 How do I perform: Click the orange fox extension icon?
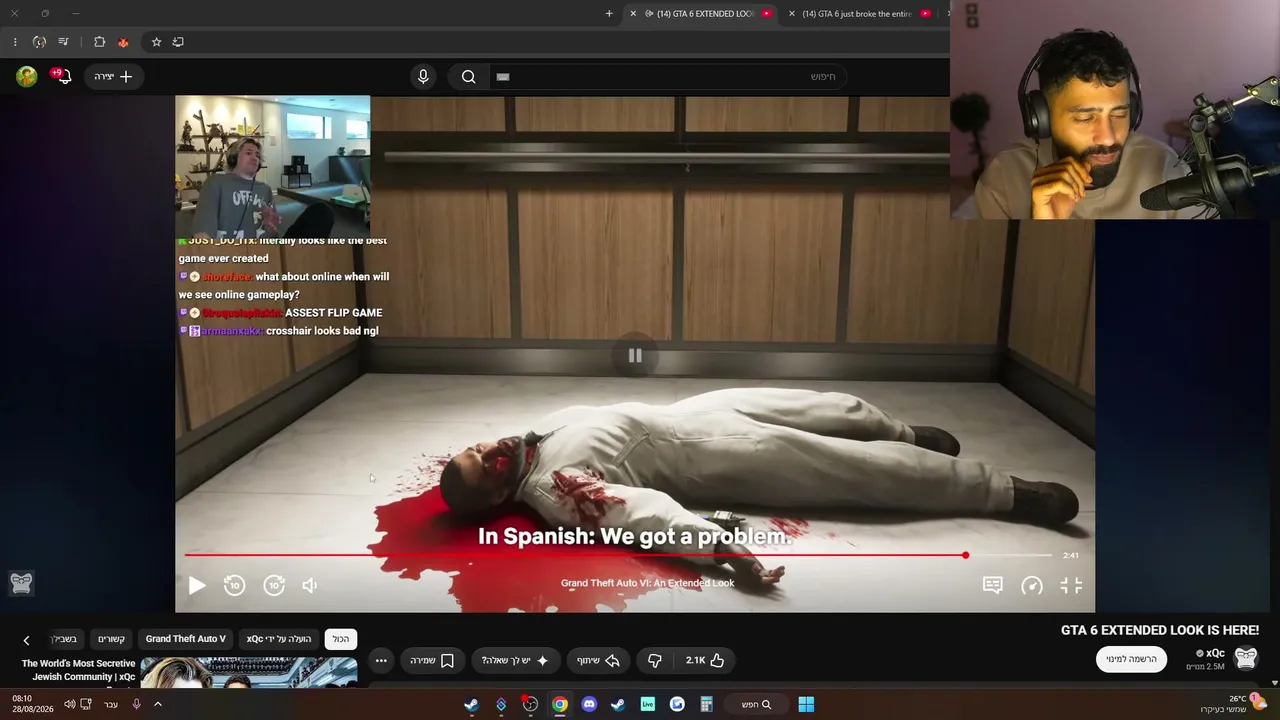coord(123,42)
